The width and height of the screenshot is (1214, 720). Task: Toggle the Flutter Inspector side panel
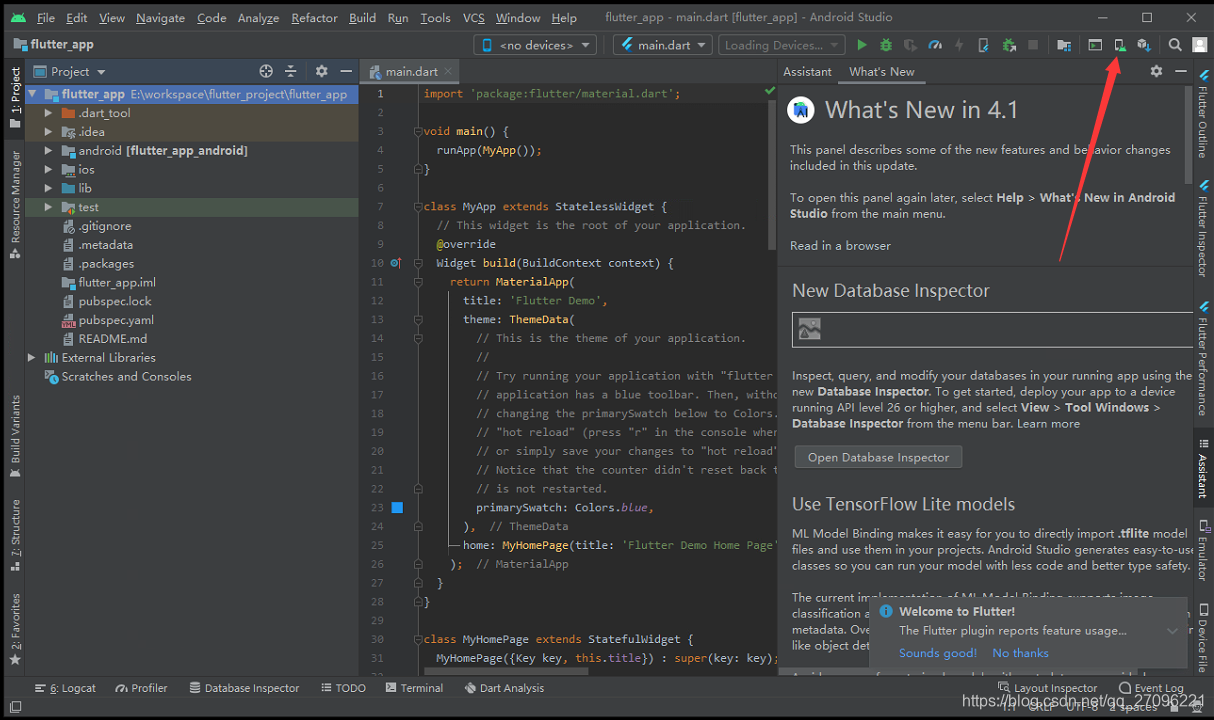(x=1202, y=229)
